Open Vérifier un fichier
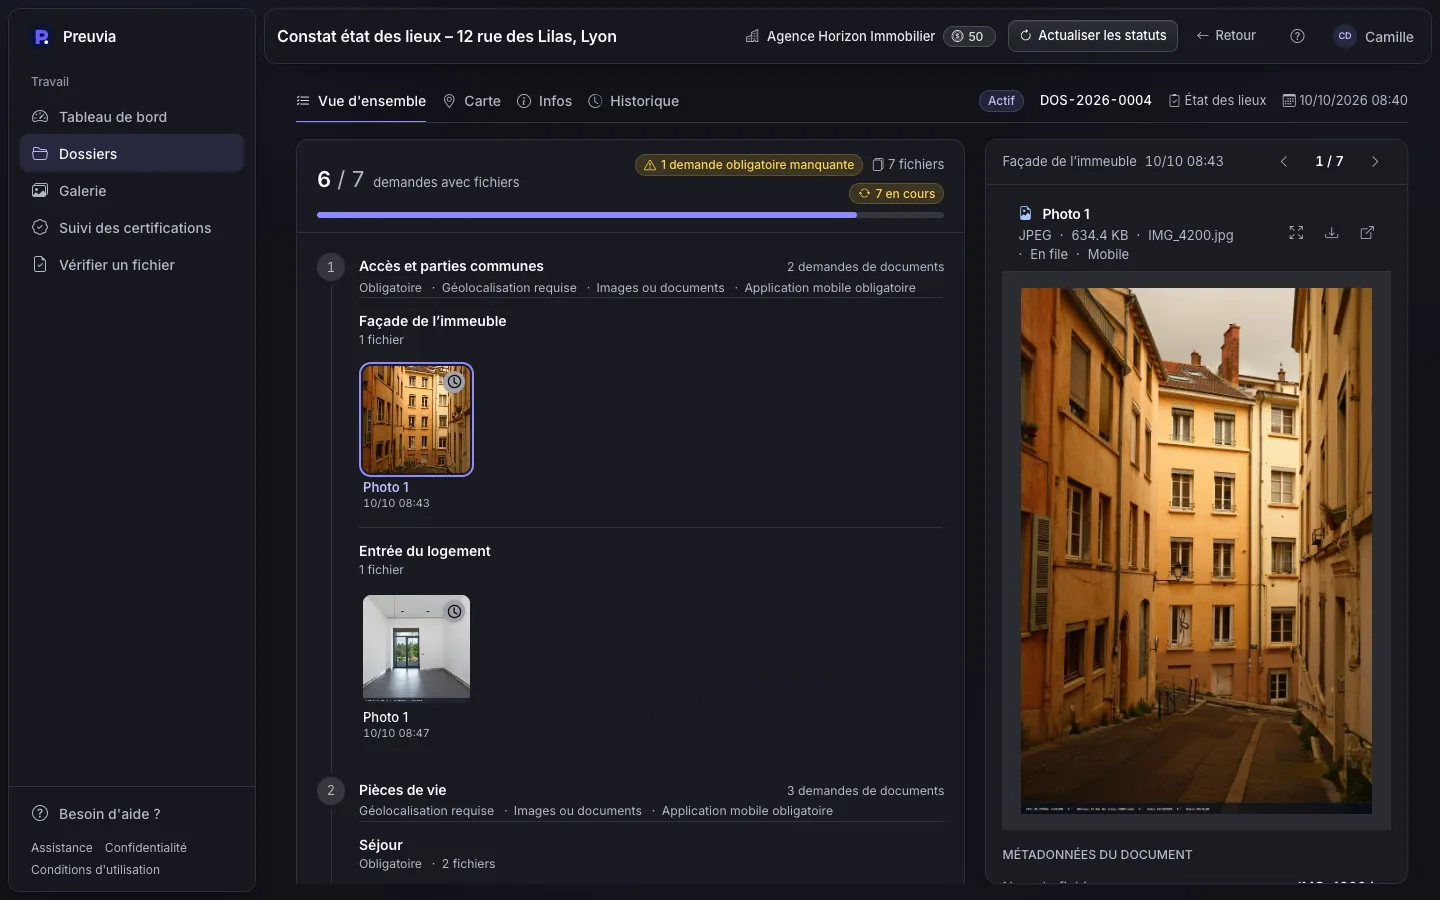 click(x=132, y=265)
